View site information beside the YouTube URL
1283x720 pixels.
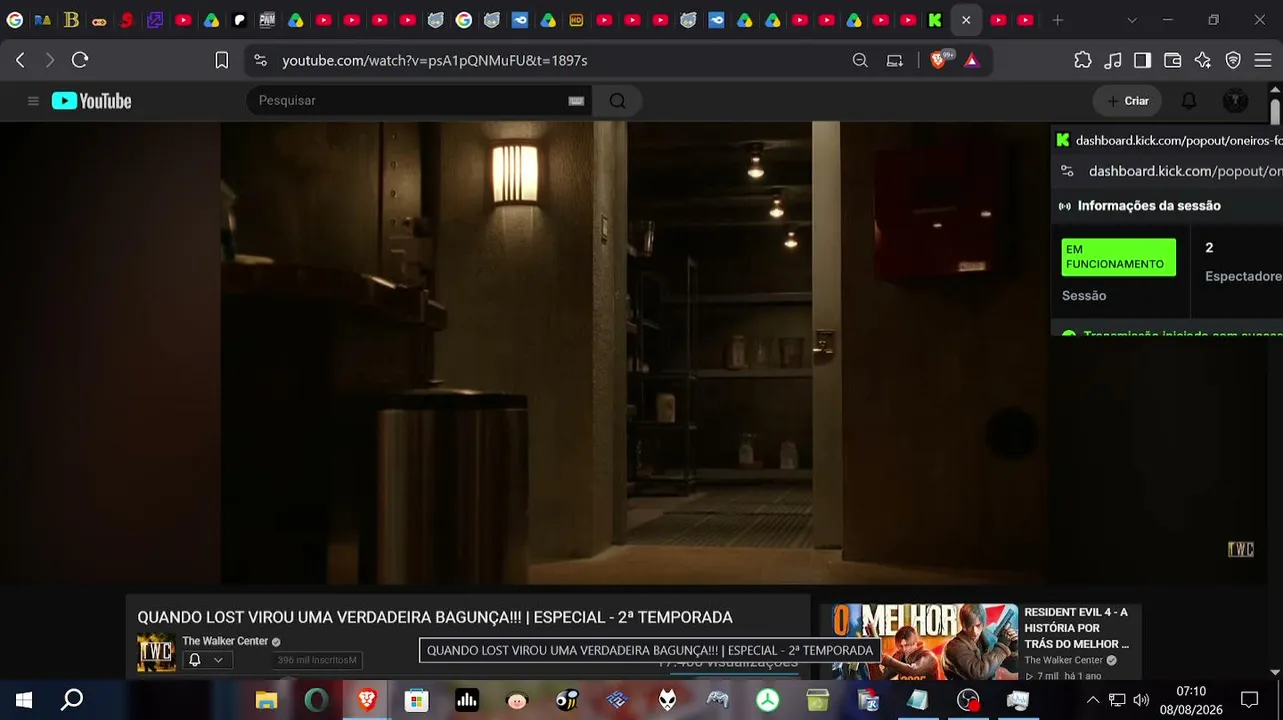(261, 60)
